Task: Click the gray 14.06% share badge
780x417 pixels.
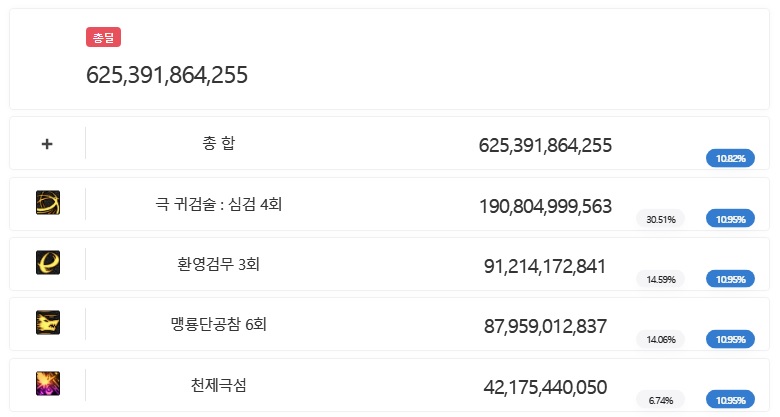Action: (x=660, y=339)
